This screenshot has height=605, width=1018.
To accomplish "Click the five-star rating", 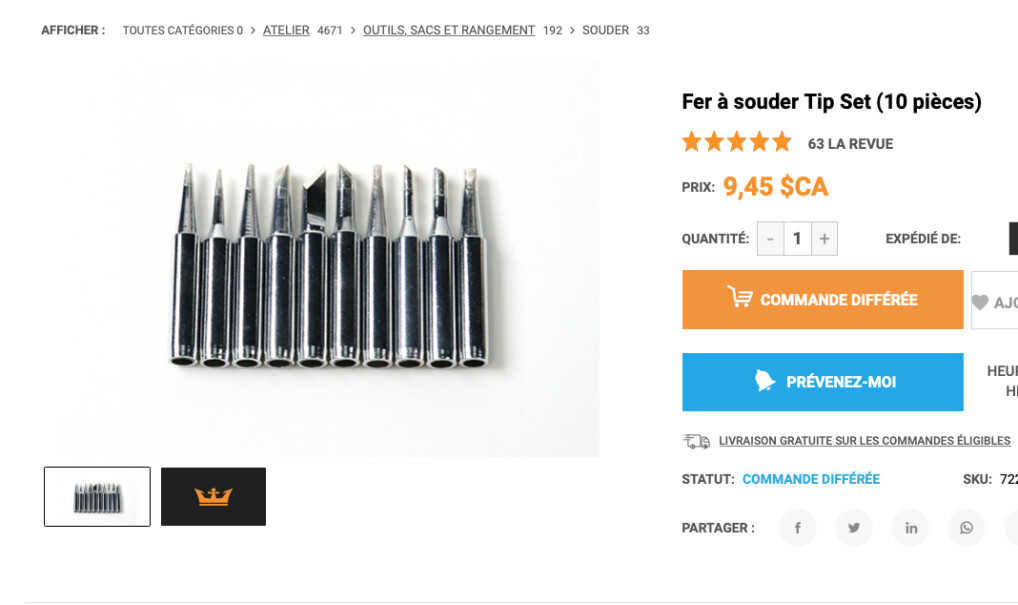I will (737, 142).
